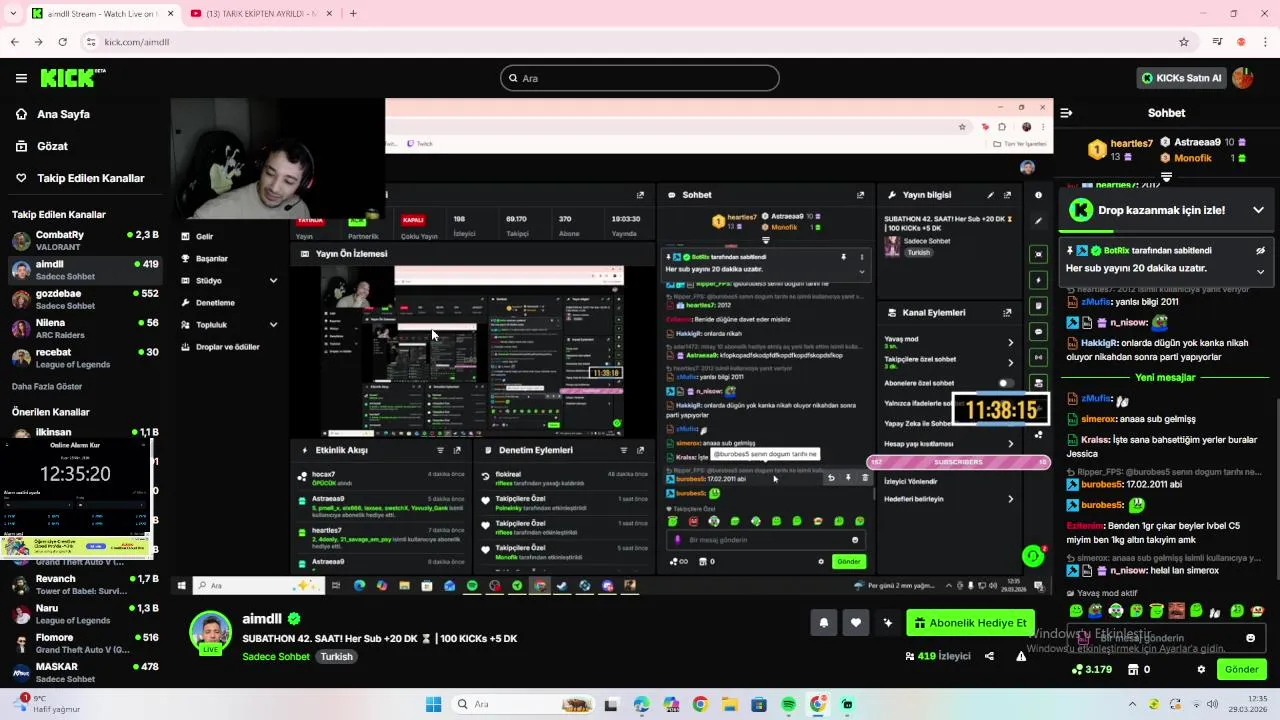Open Hedefleri belirleyin arrow in stream
This screenshot has height=720, width=1280.
pyautogui.click(x=1010, y=499)
